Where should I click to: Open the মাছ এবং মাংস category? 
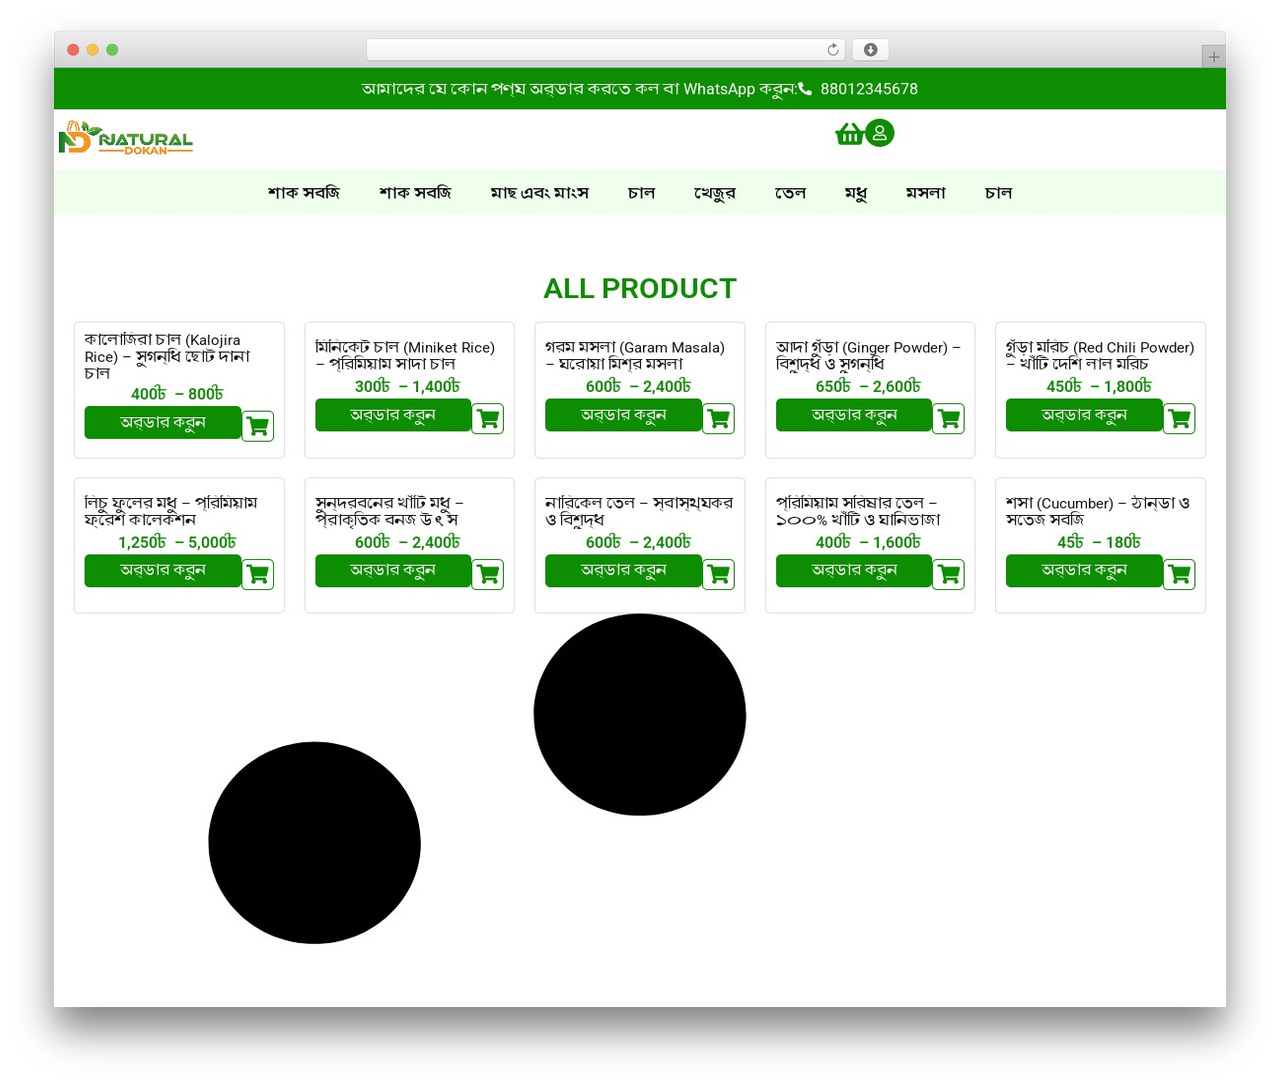point(540,193)
